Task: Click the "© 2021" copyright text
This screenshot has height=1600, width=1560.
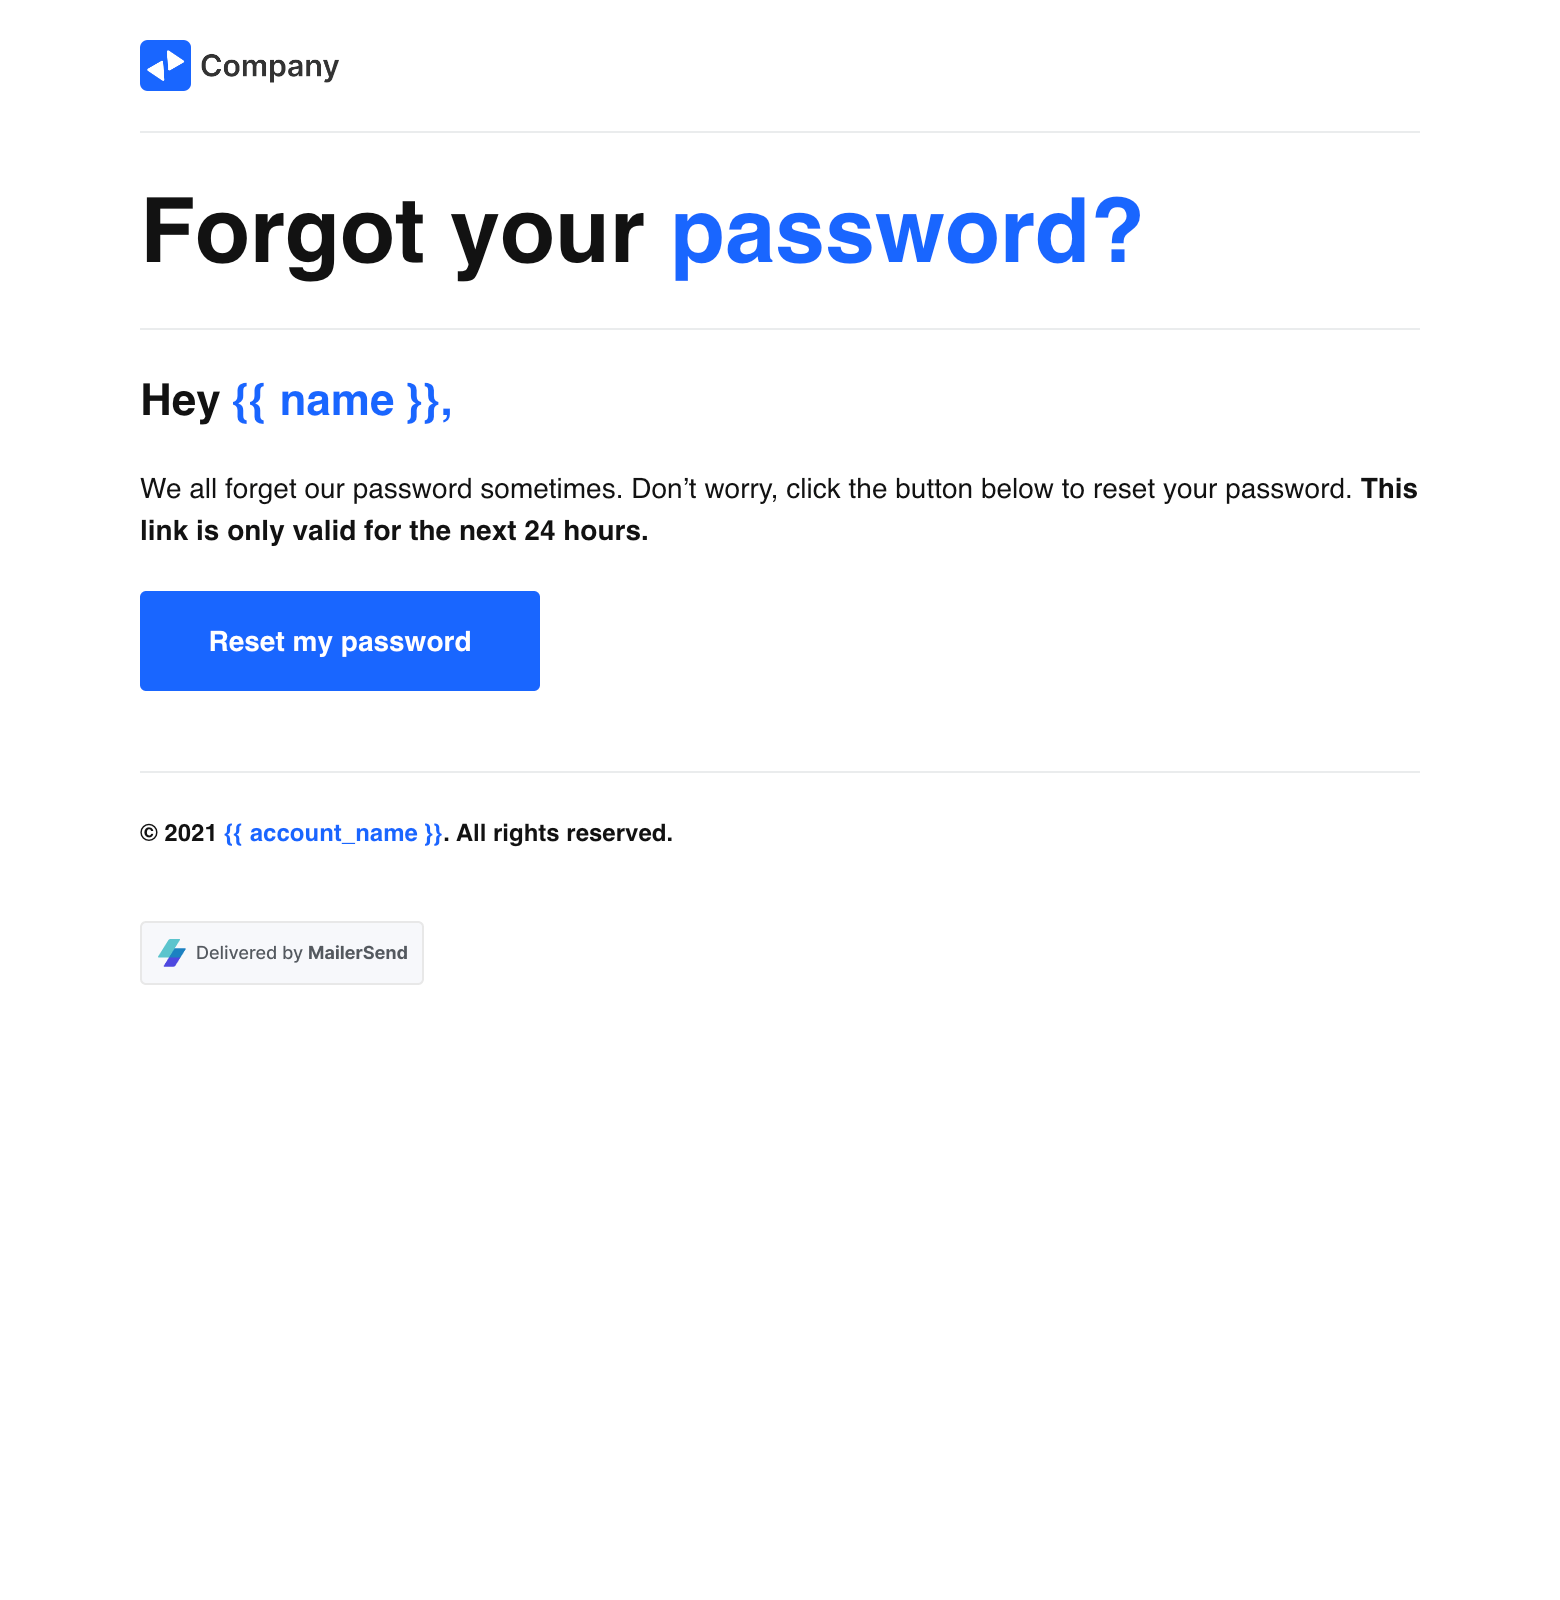Action: 178,833
